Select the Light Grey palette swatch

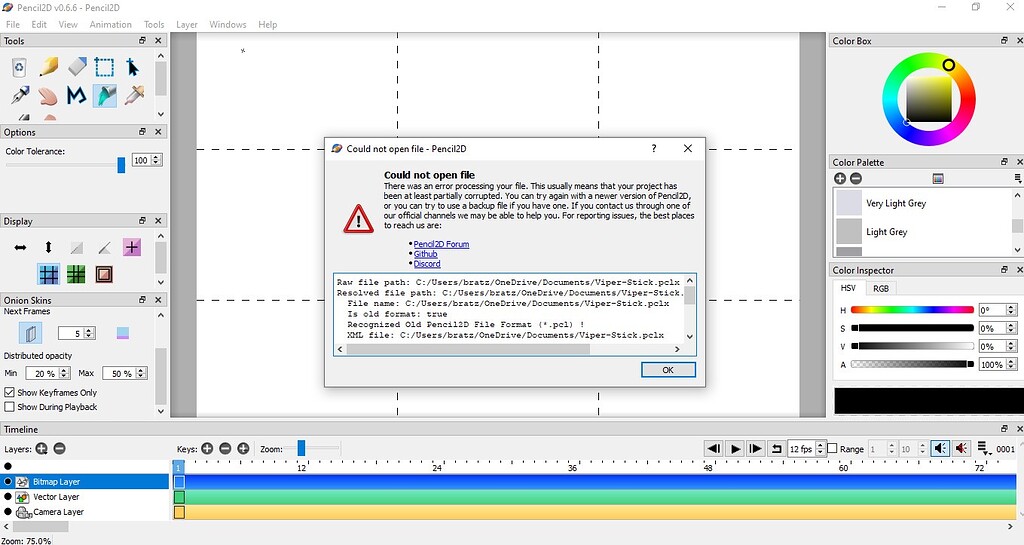[849, 231]
